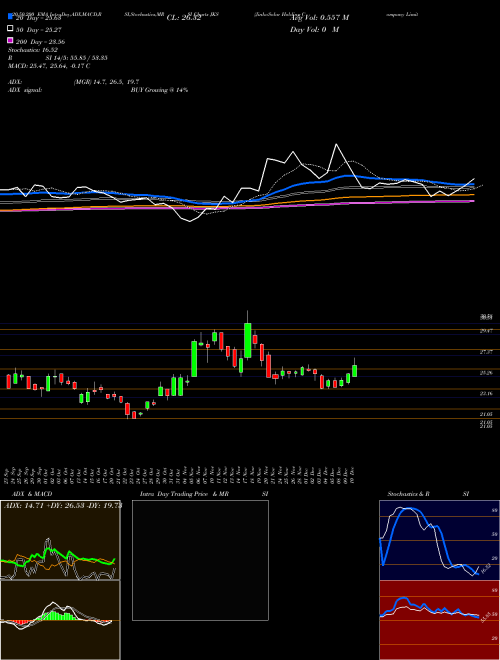Select the CL: 26.32 closing price text
The image size is (500, 660).
184,18
